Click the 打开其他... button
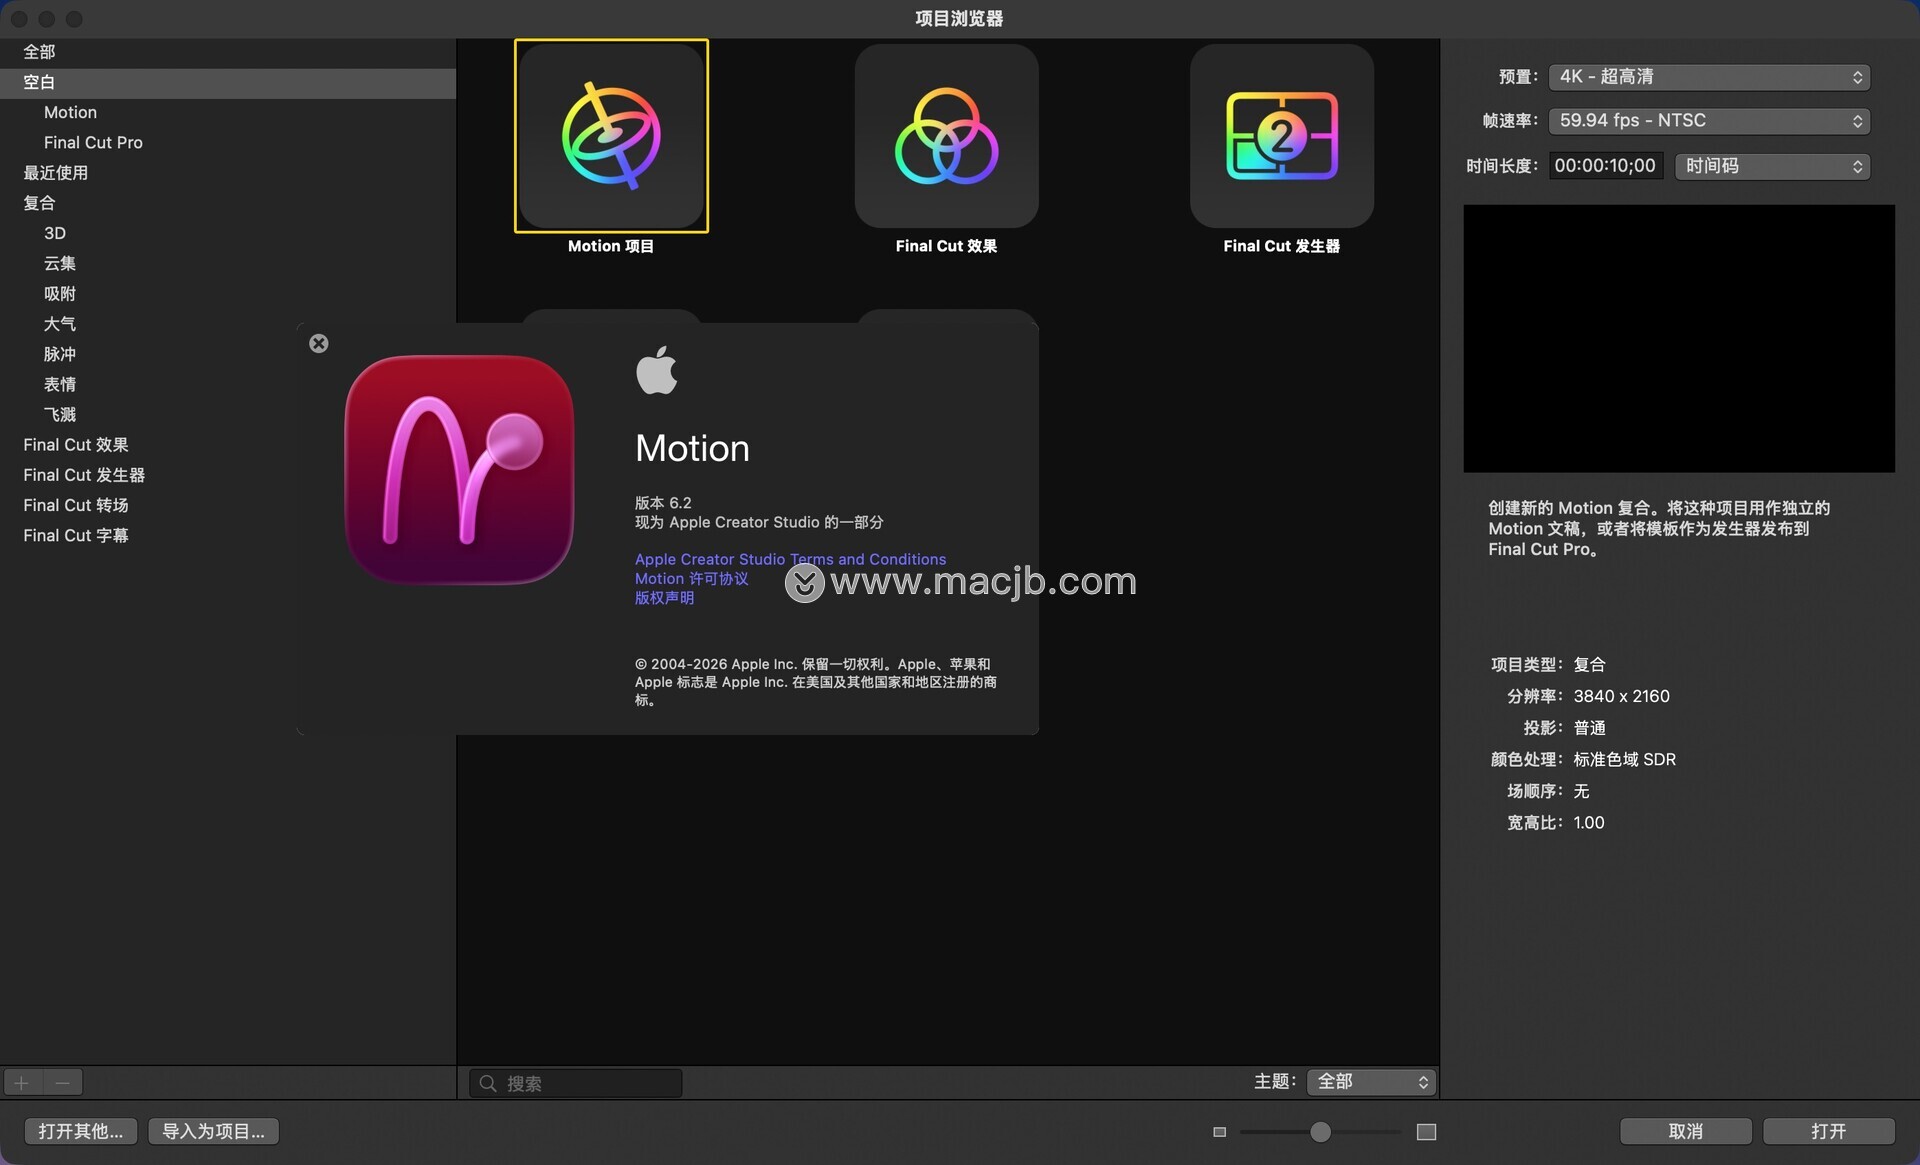Image resolution: width=1920 pixels, height=1165 pixels. (x=81, y=1131)
